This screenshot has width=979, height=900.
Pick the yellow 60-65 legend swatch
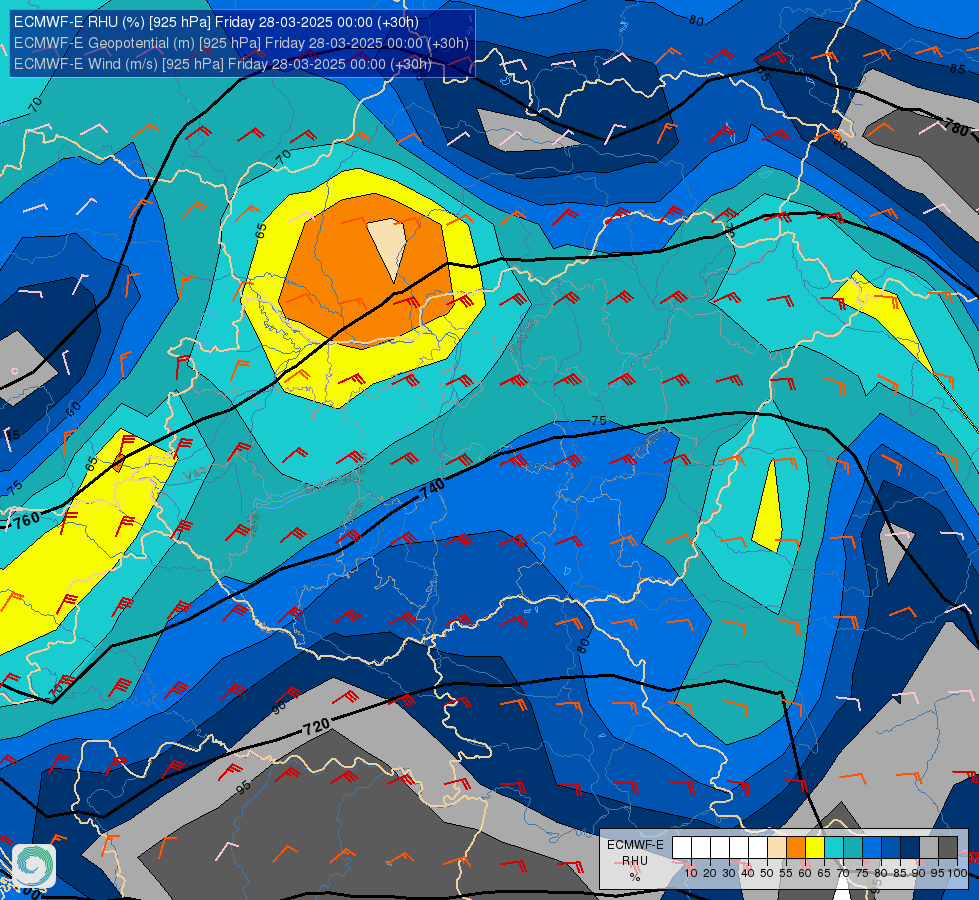point(815,848)
